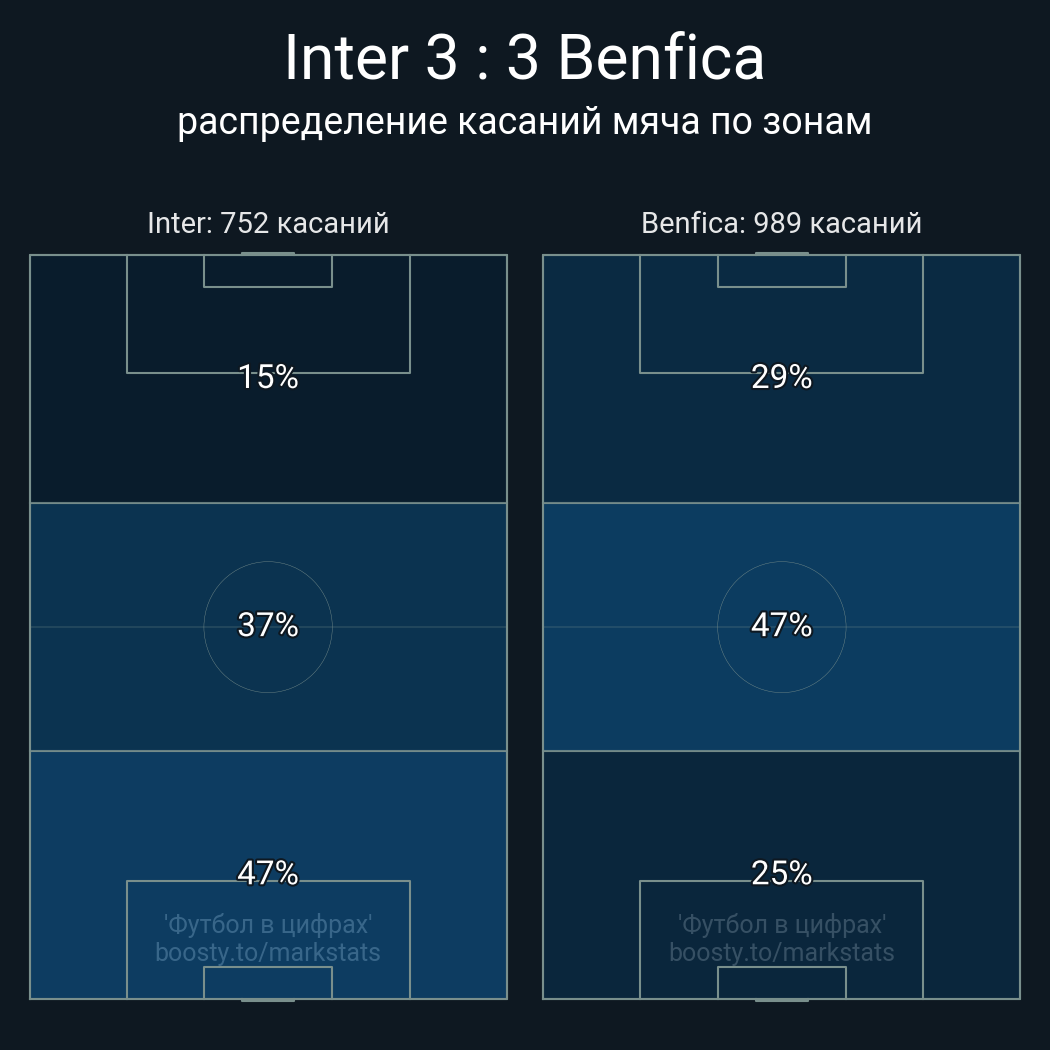Open boosty.to/markstats link on Inter pitch
The width and height of the screenshot is (1050, 1050).
pyautogui.click(x=268, y=952)
